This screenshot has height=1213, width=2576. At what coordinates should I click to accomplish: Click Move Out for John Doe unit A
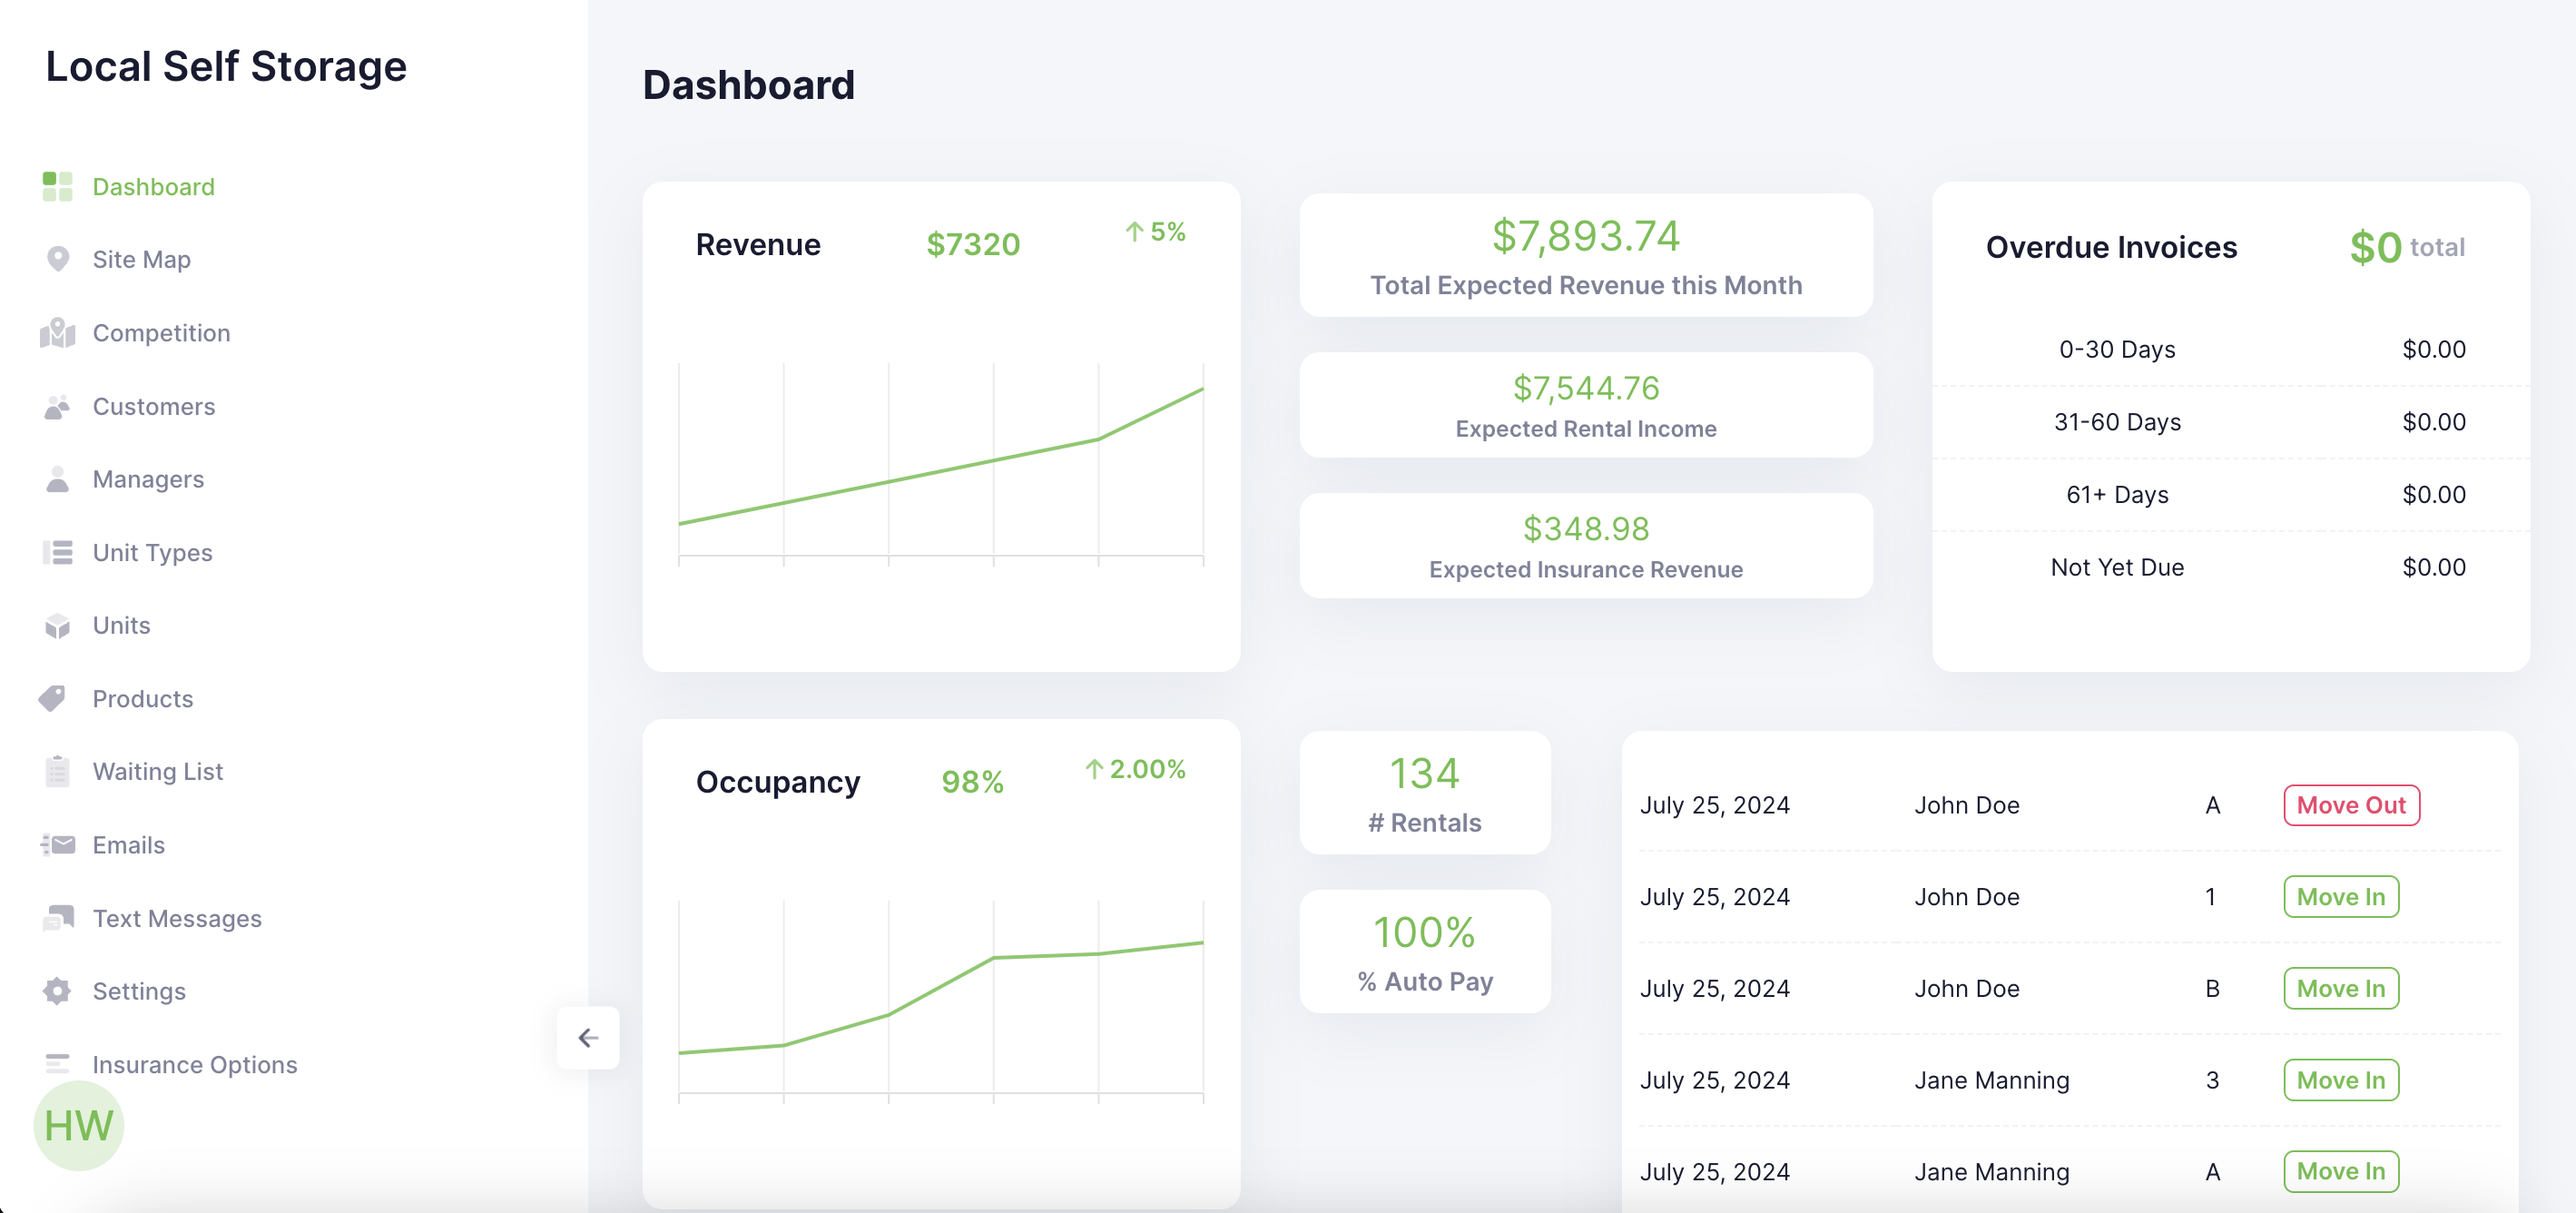click(2351, 805)
